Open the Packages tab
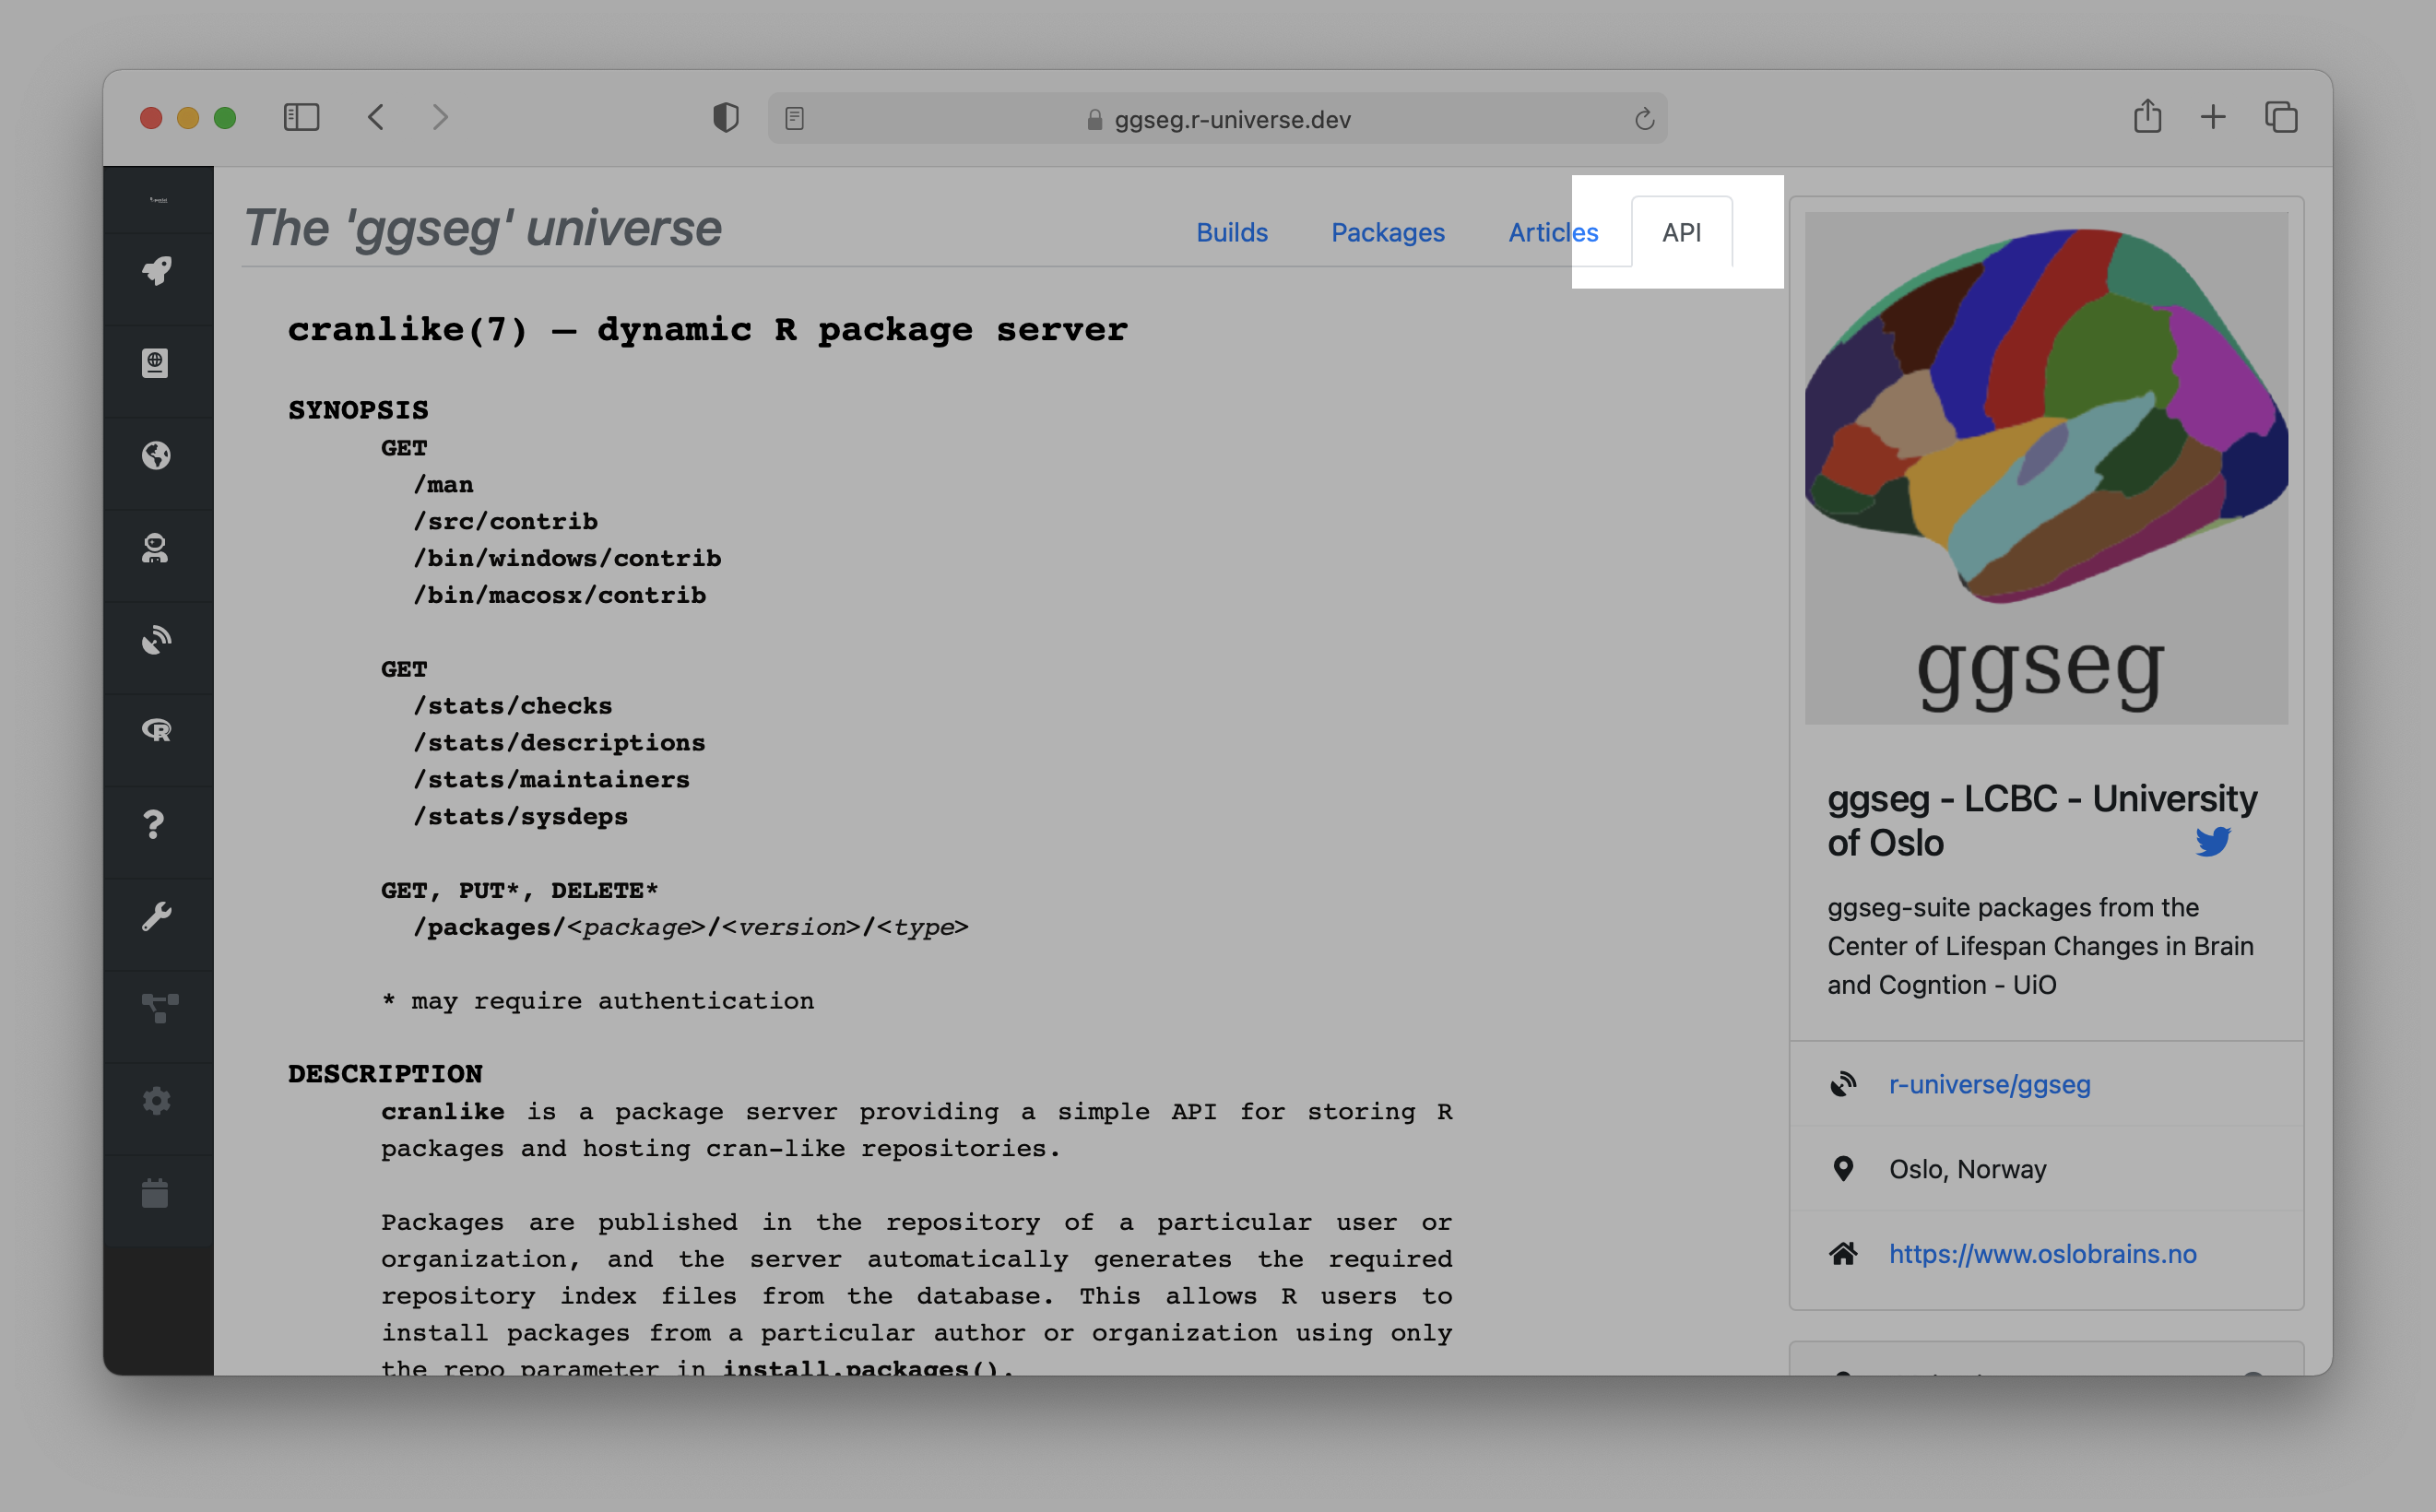2436x1512 pixels. pyautogui.click(x=1387, y=232)
